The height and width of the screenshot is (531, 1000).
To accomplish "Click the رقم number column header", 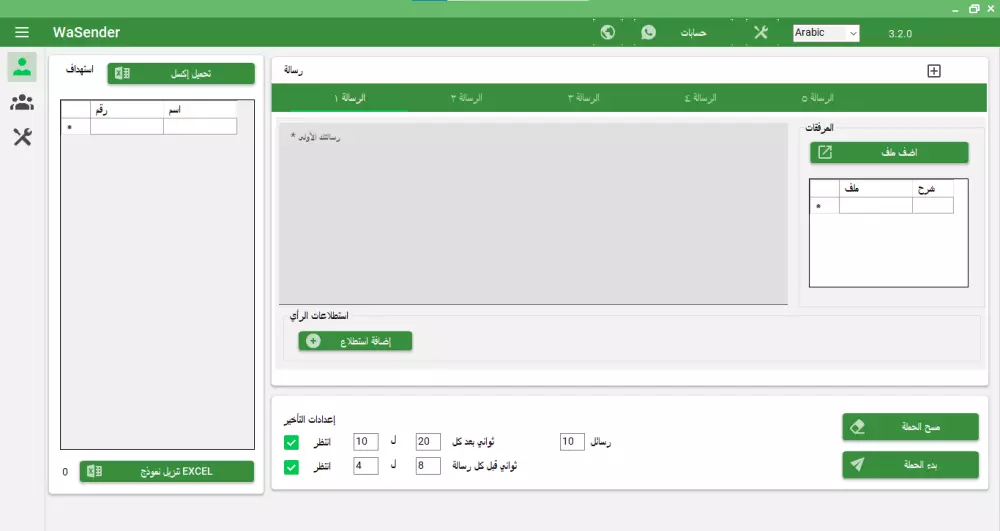I will (x=127, y=110).
